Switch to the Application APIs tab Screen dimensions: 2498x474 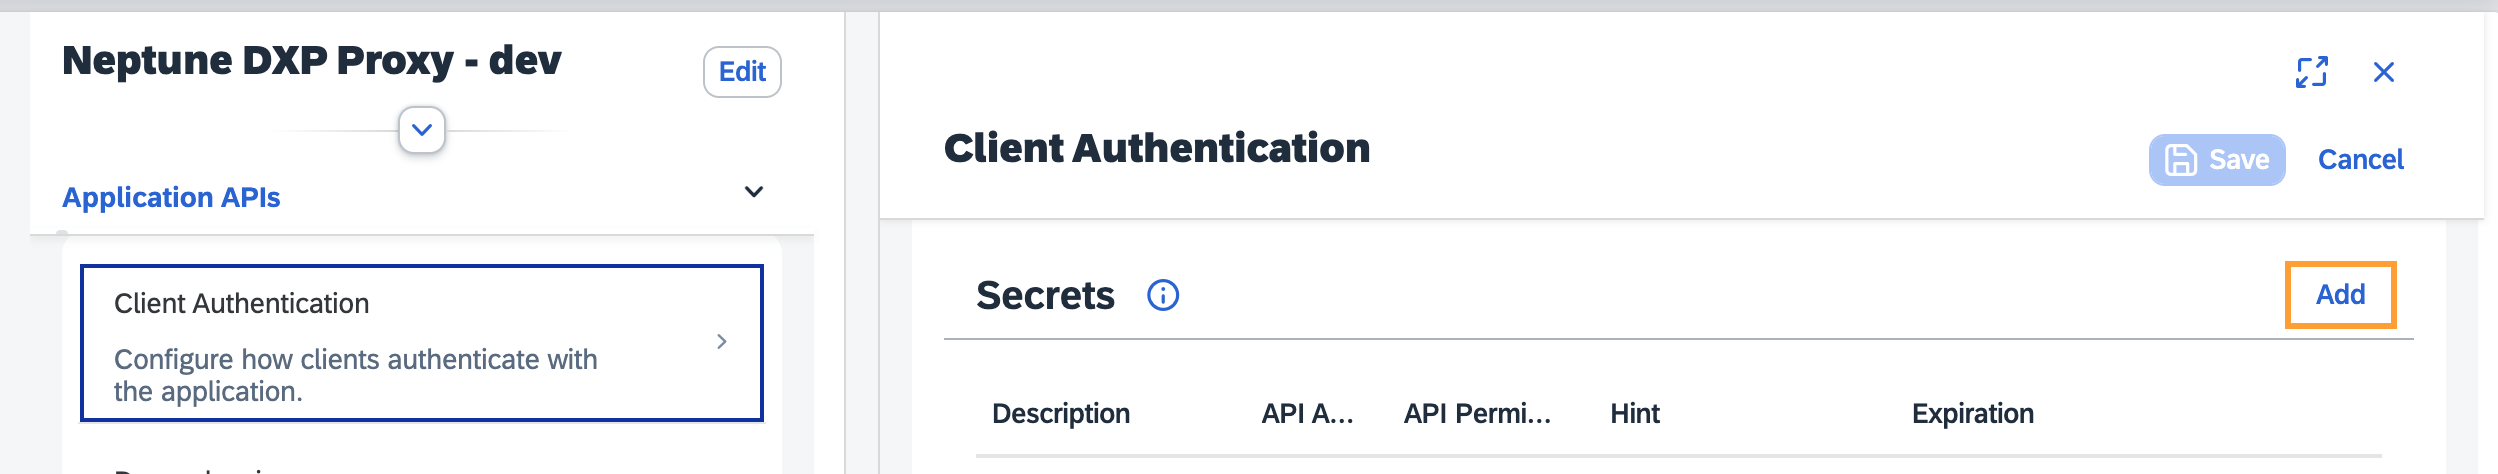pyautogui.click(x=171, y=197)
